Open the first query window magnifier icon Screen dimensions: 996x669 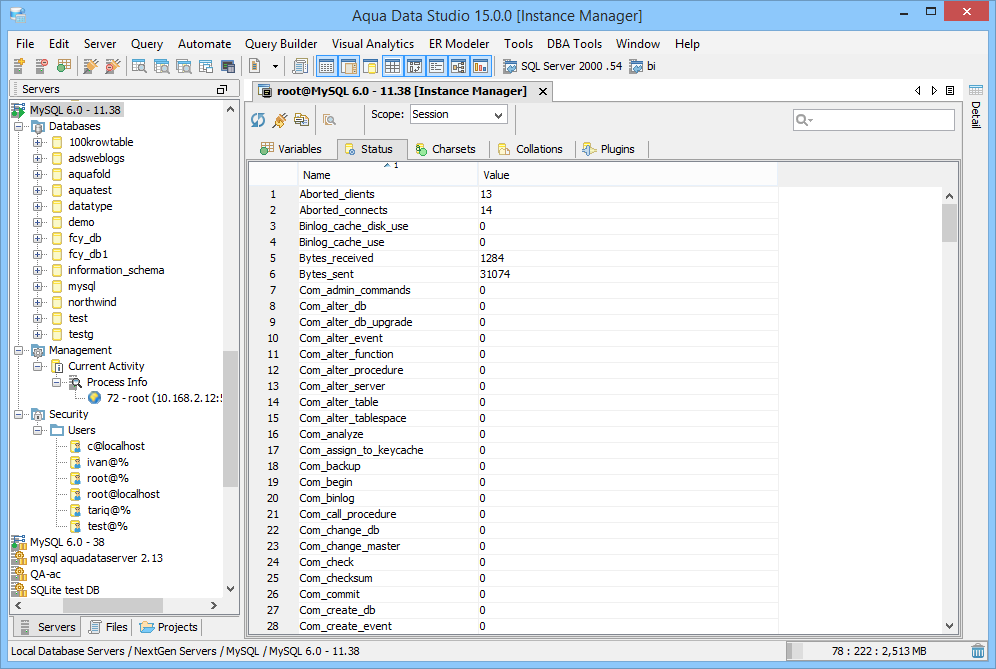(x=139, y=65)
